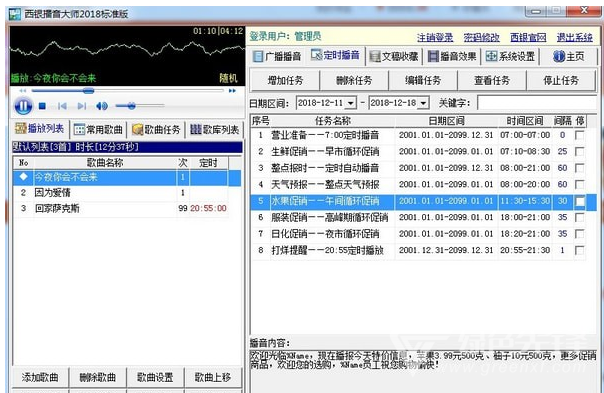Click the 删除任务 button
Screen dimensions: 604x393
(354, 80)
